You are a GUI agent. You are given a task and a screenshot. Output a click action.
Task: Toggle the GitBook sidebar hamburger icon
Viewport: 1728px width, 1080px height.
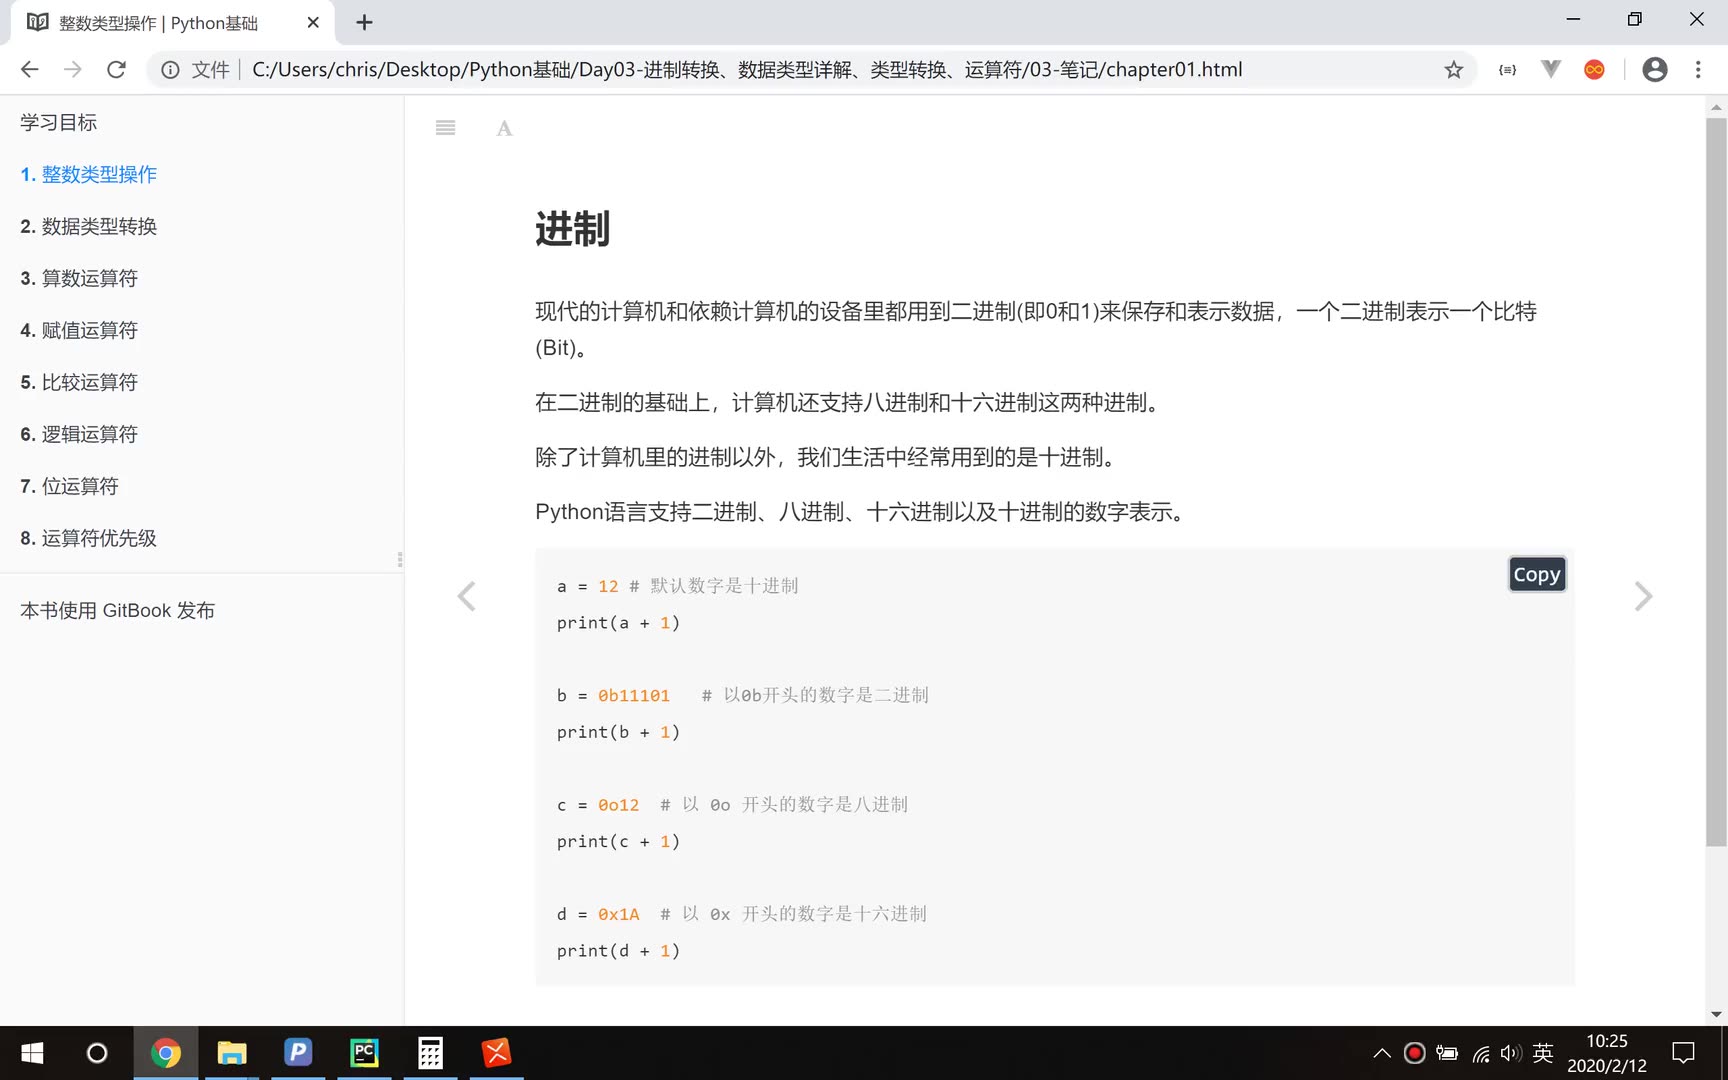coord(445,127)
